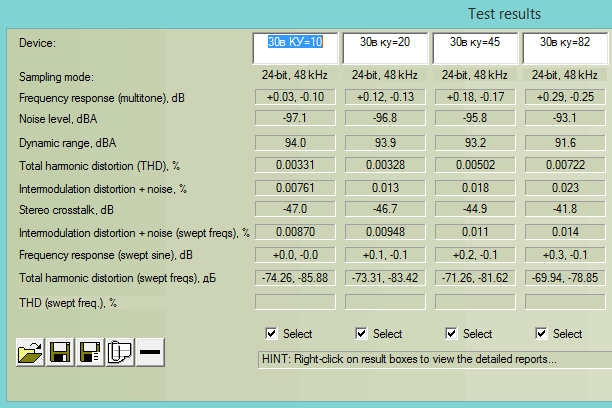Click the 'Sampling mode:' label

click(x=57, y=77)
